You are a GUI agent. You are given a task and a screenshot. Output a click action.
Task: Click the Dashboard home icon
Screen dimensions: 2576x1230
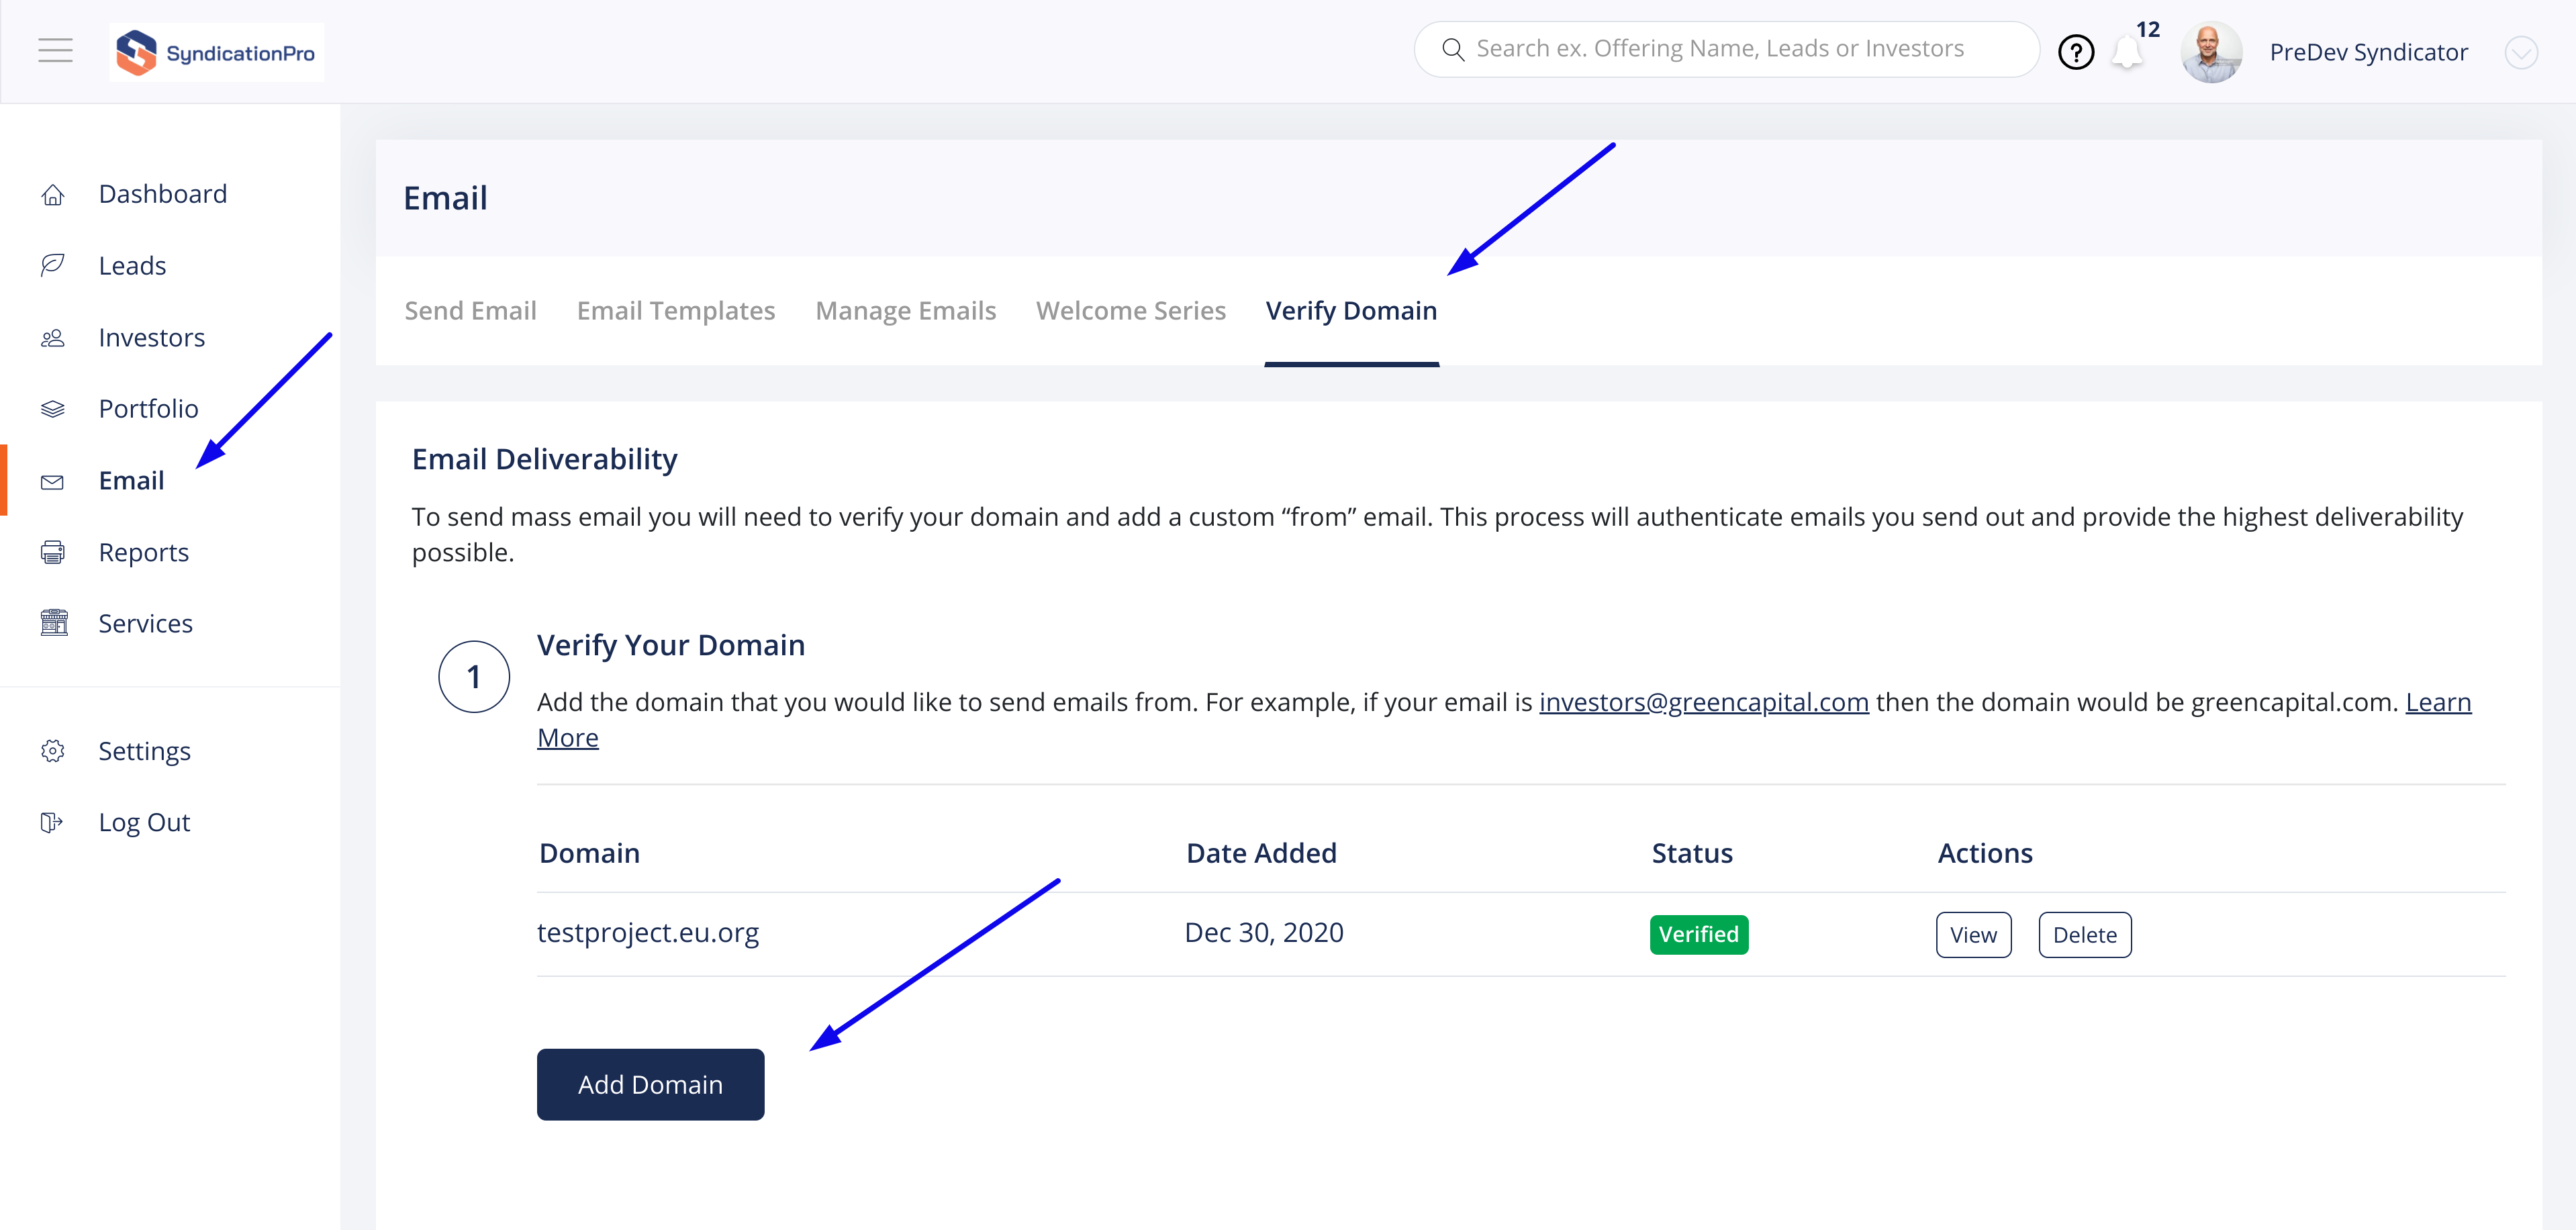point(53,195)
